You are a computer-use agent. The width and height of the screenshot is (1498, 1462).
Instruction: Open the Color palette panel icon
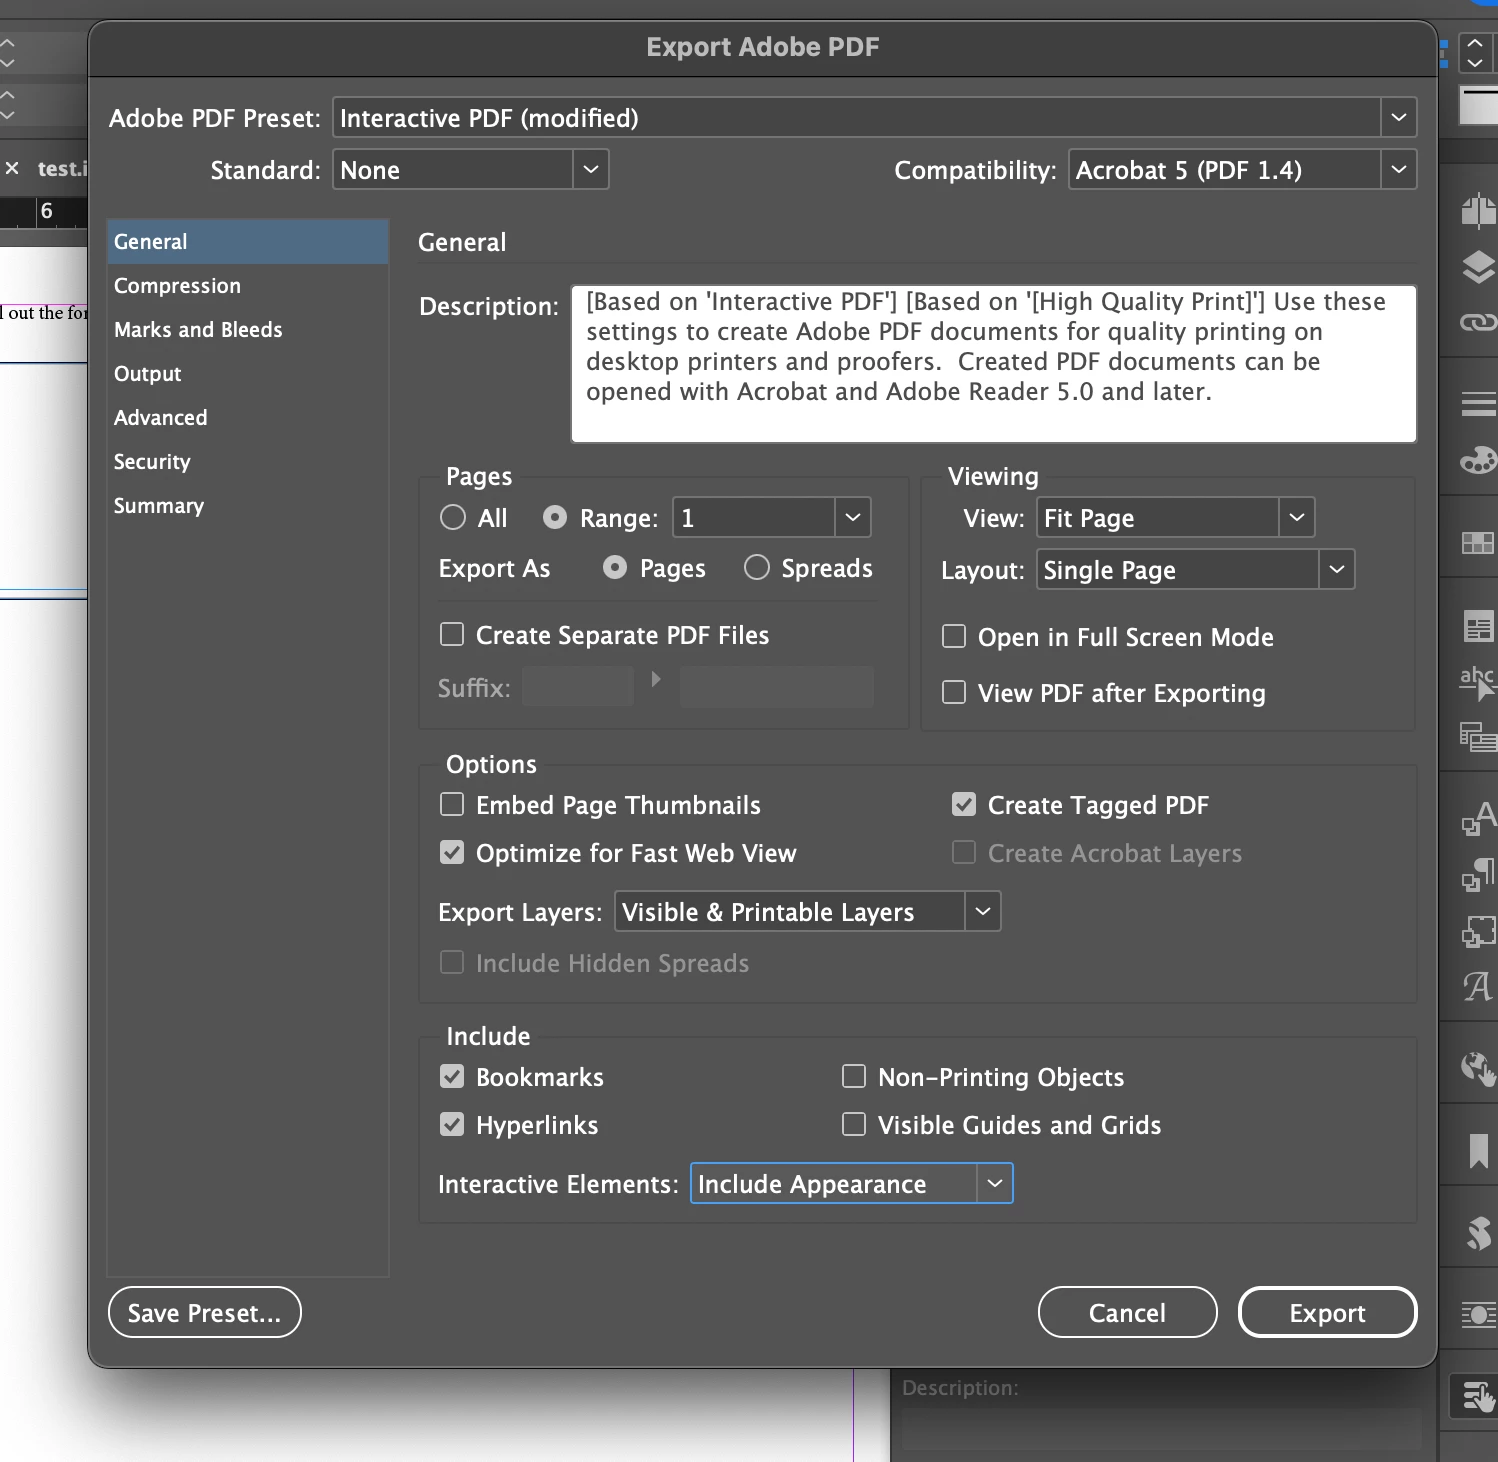[1478, 461]
